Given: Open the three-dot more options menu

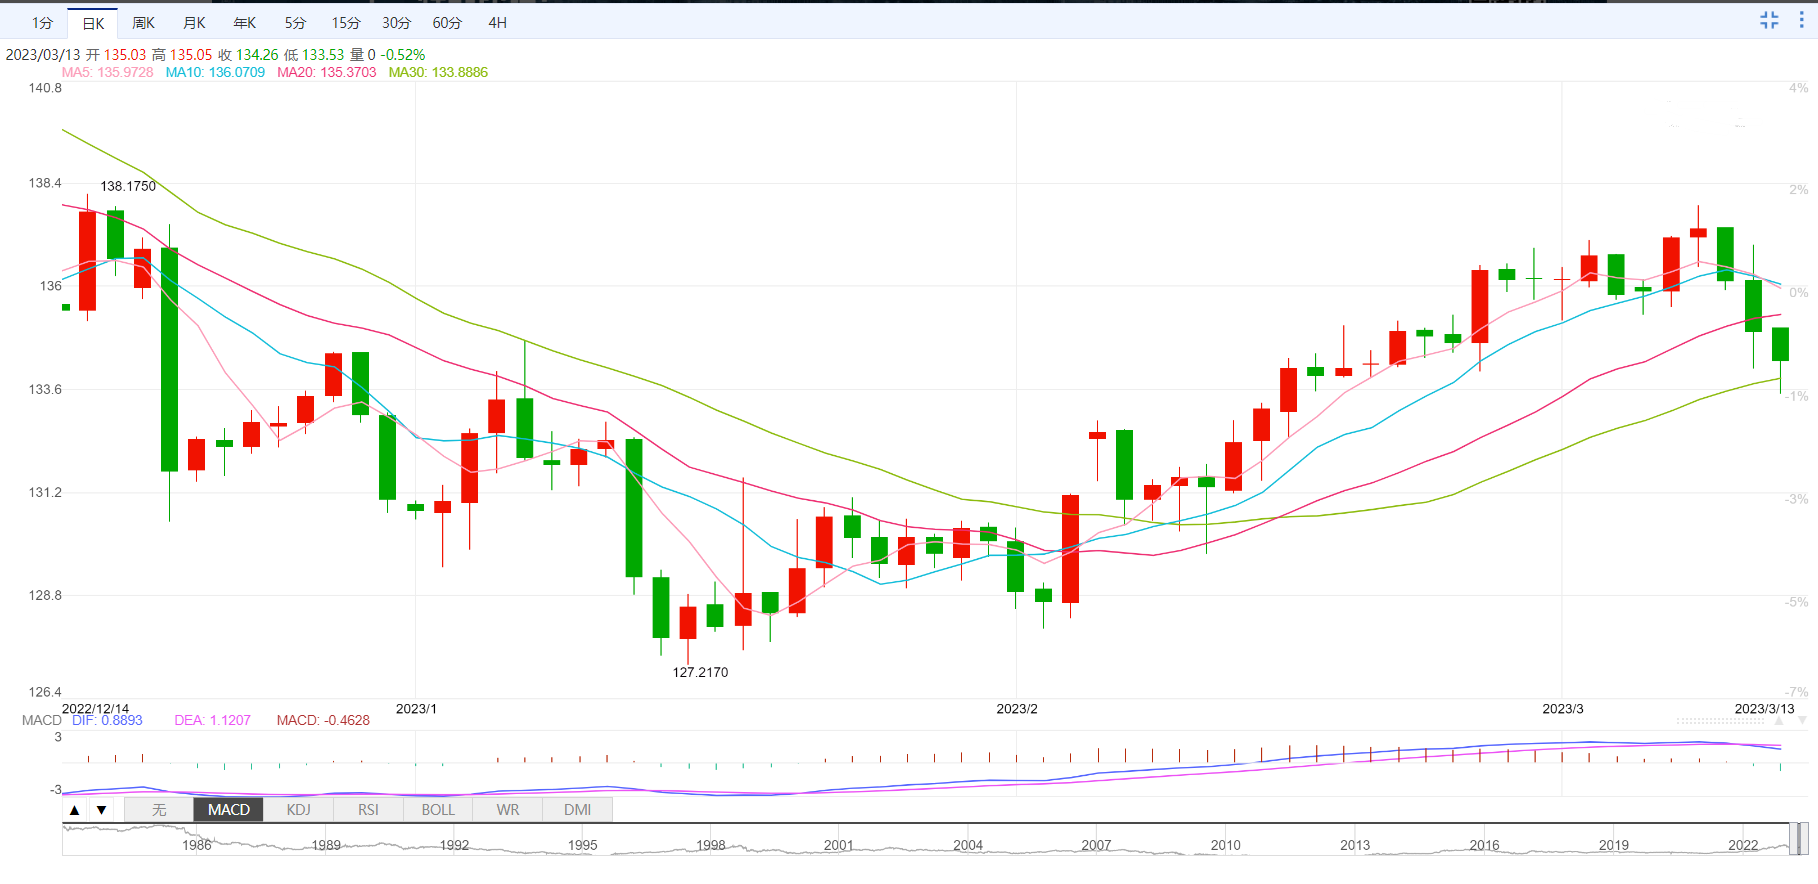Looking at the screenshot, I should (x=1802, y=20).
